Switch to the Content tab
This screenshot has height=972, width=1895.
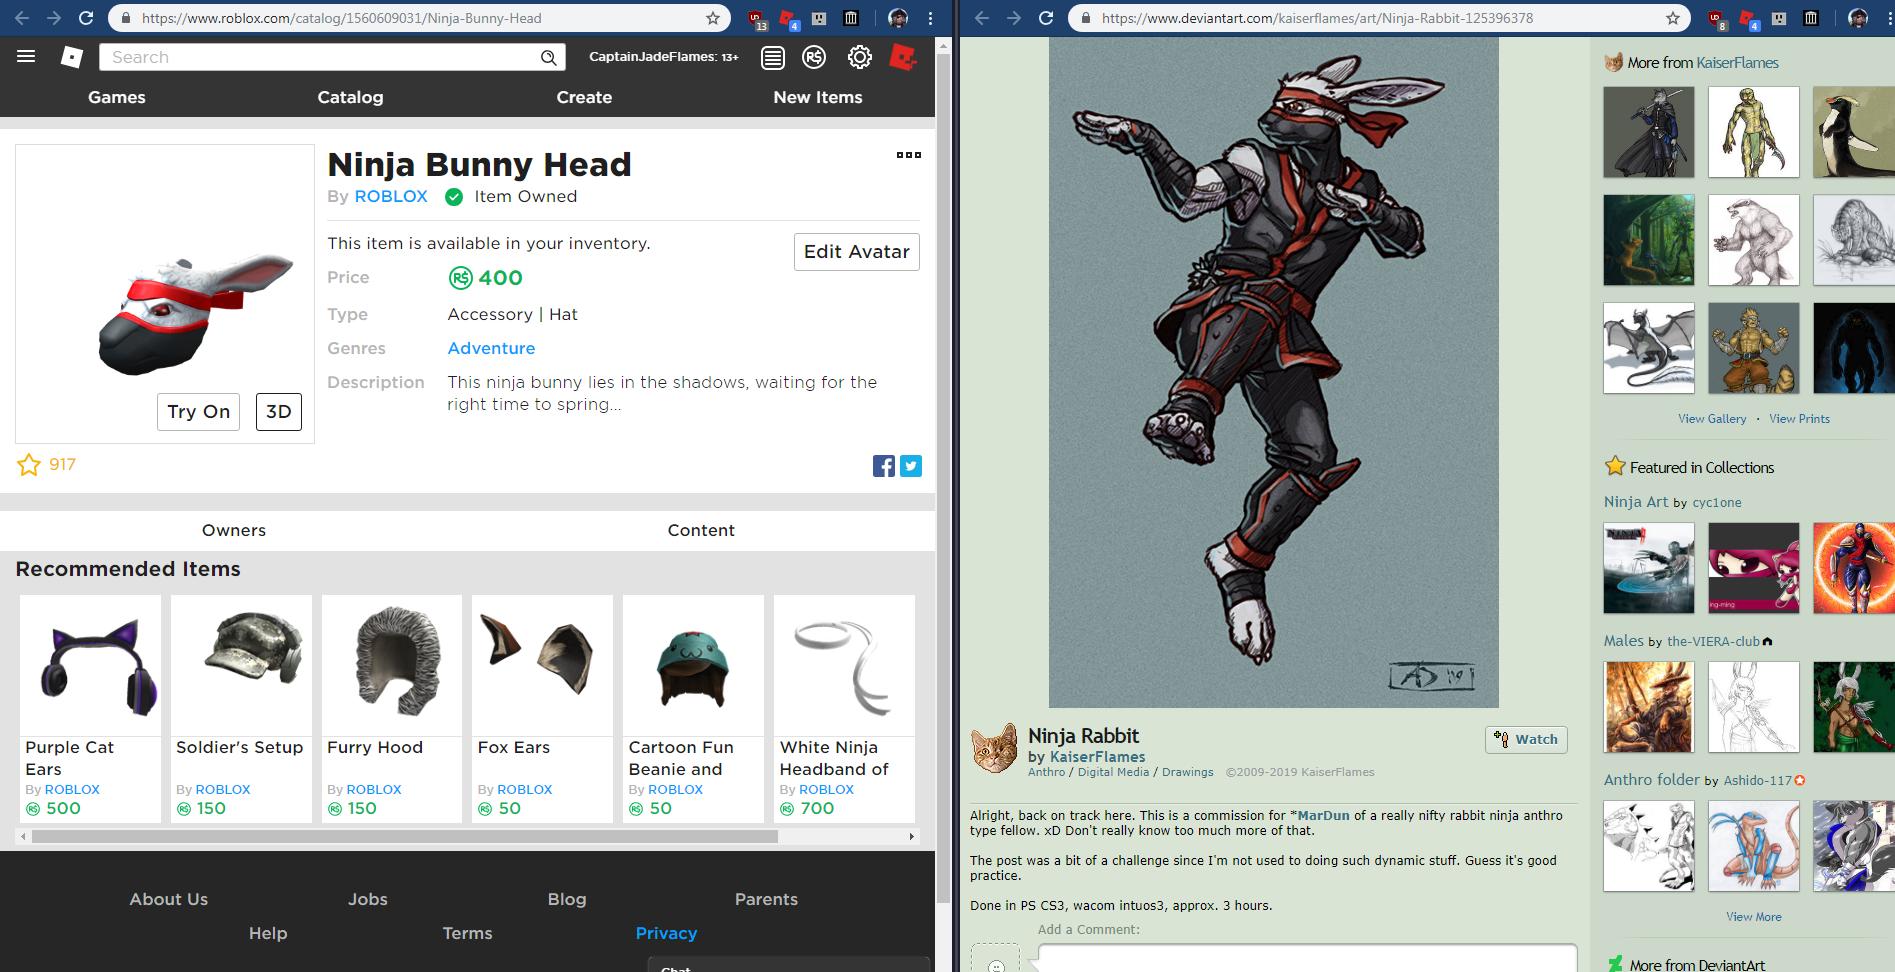[x=701, y=530]
